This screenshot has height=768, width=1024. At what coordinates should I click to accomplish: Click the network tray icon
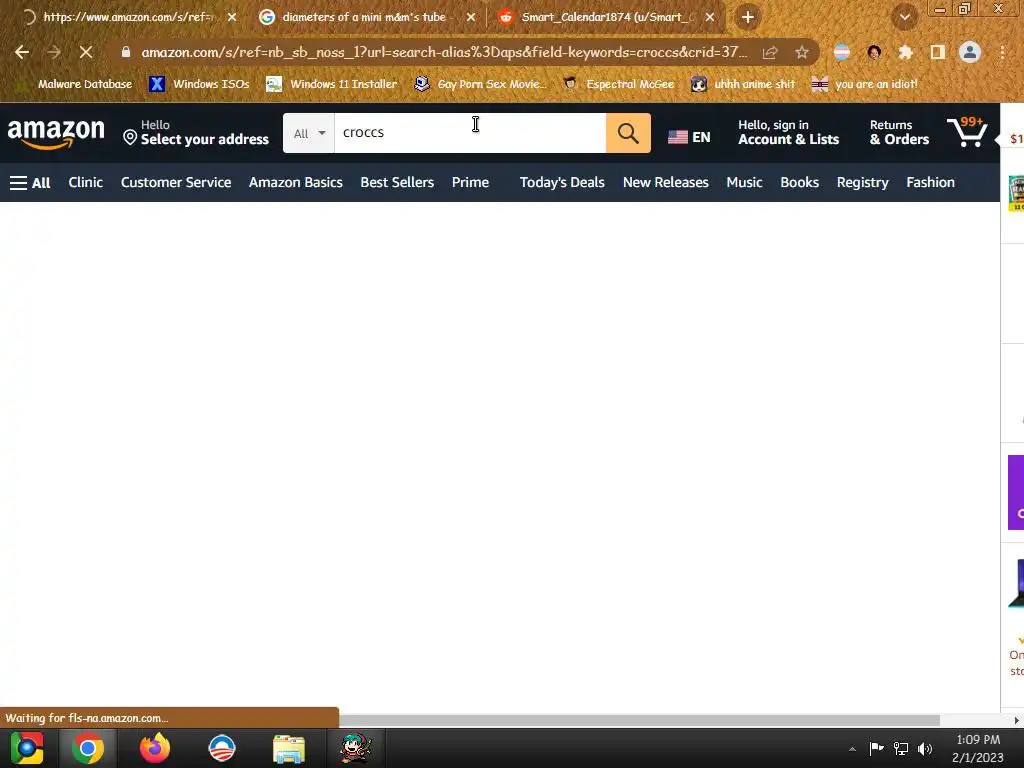(901, 748)
